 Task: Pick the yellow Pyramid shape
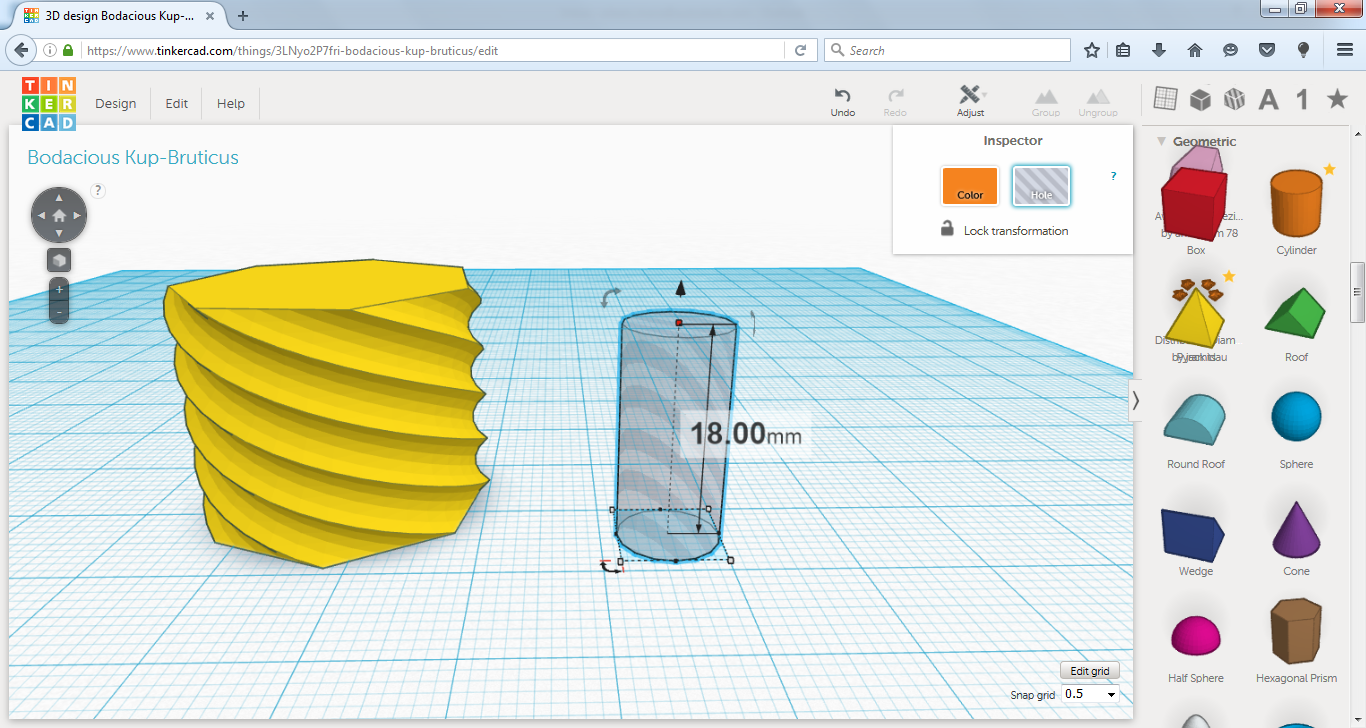1196,319
